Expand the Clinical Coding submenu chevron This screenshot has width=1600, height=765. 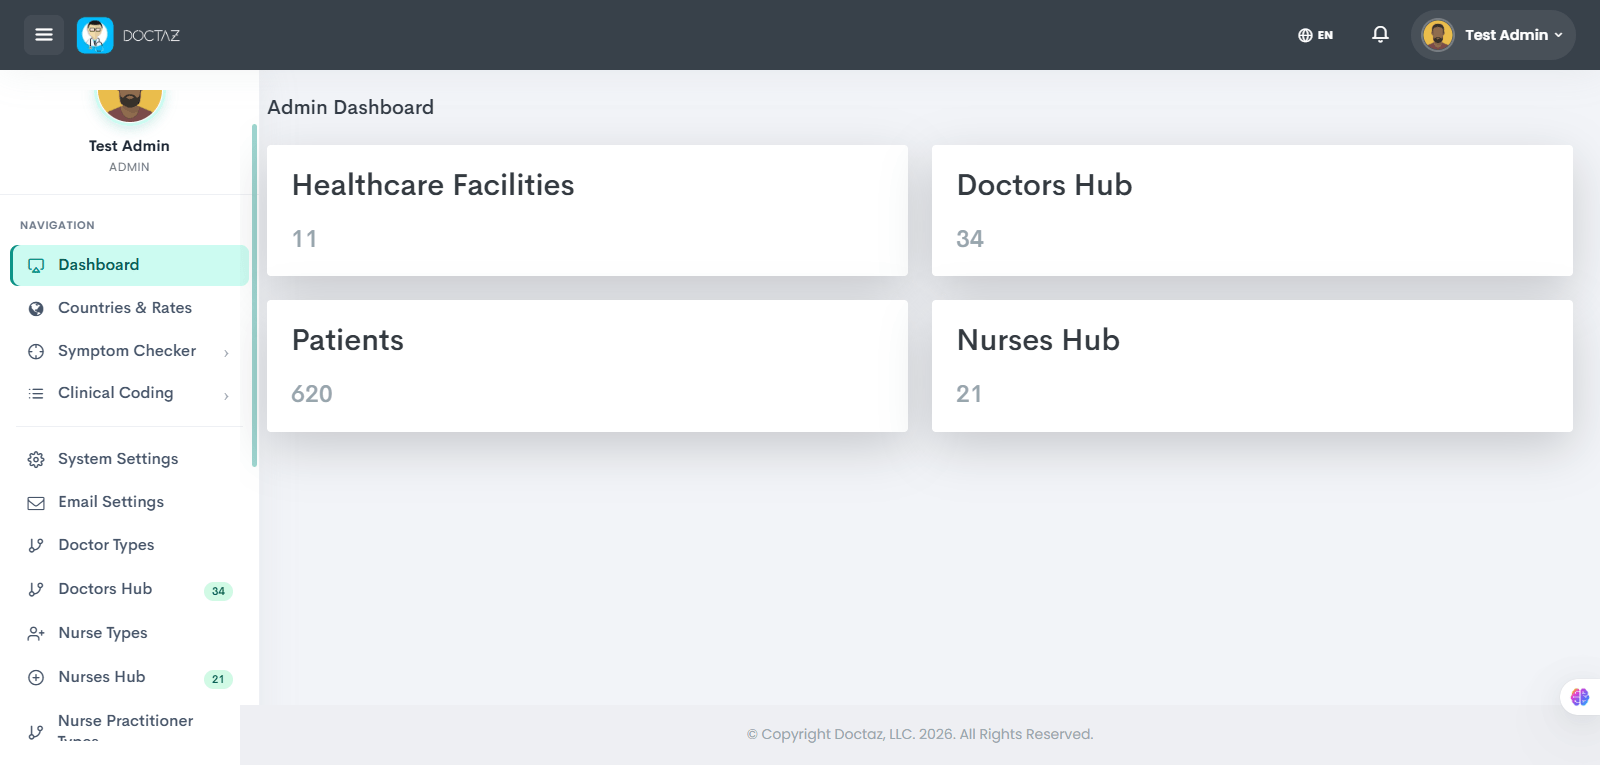click(226, 395)
